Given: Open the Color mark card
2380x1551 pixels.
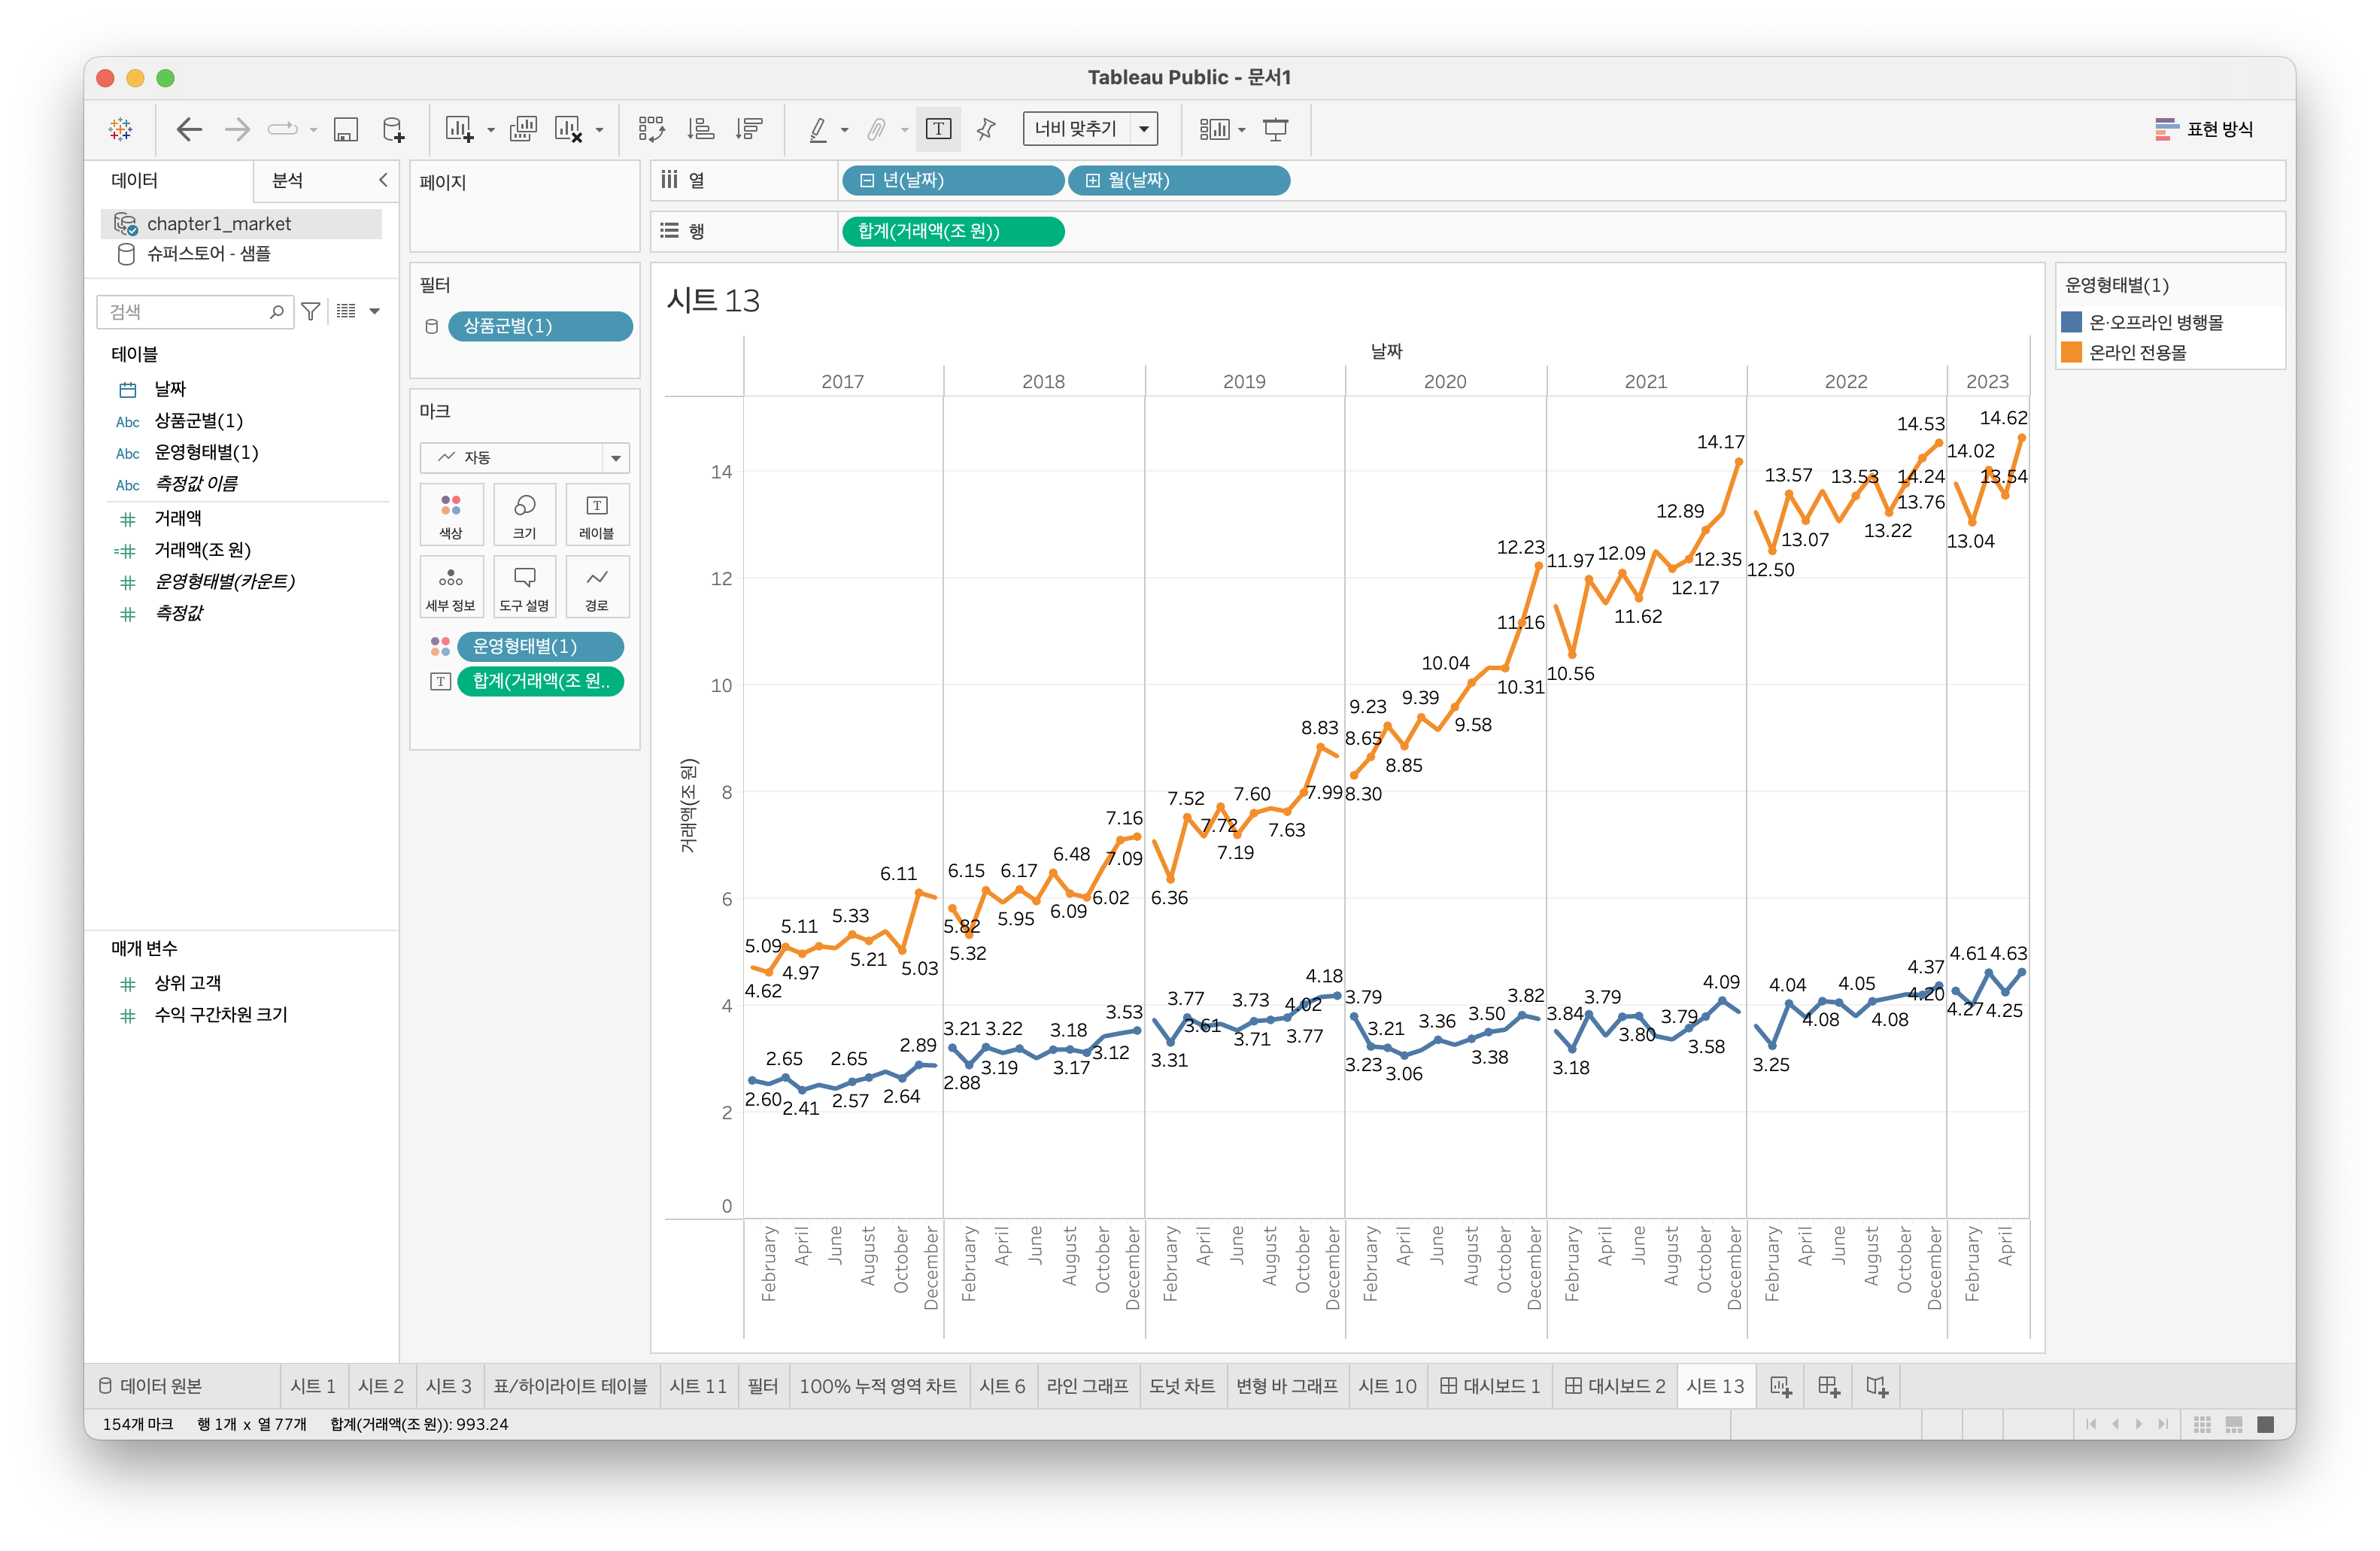Looking at the screenshot, I should point(451,514).
